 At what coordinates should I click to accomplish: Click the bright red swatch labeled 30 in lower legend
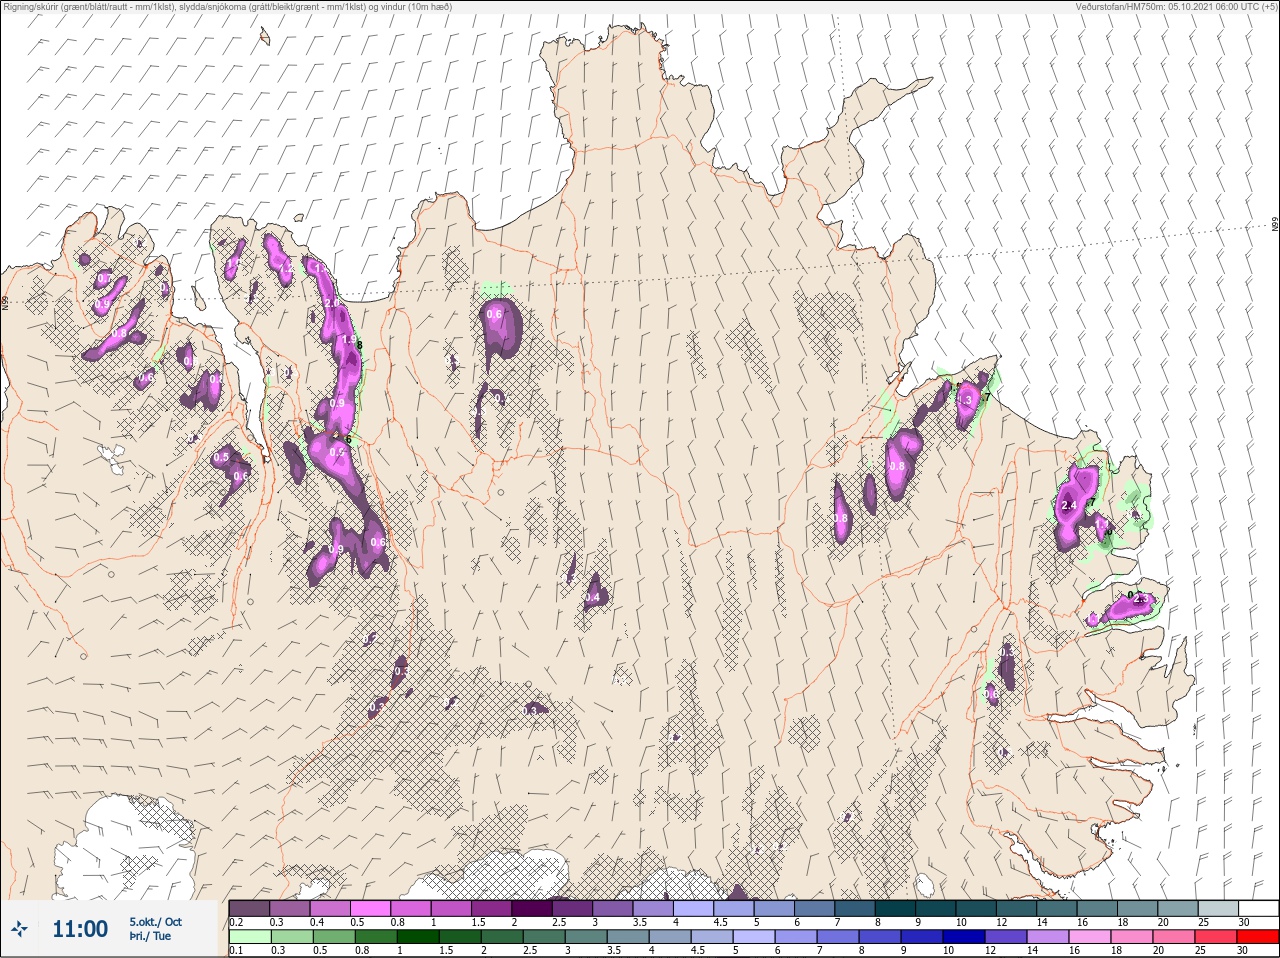tap(1259, 937)
